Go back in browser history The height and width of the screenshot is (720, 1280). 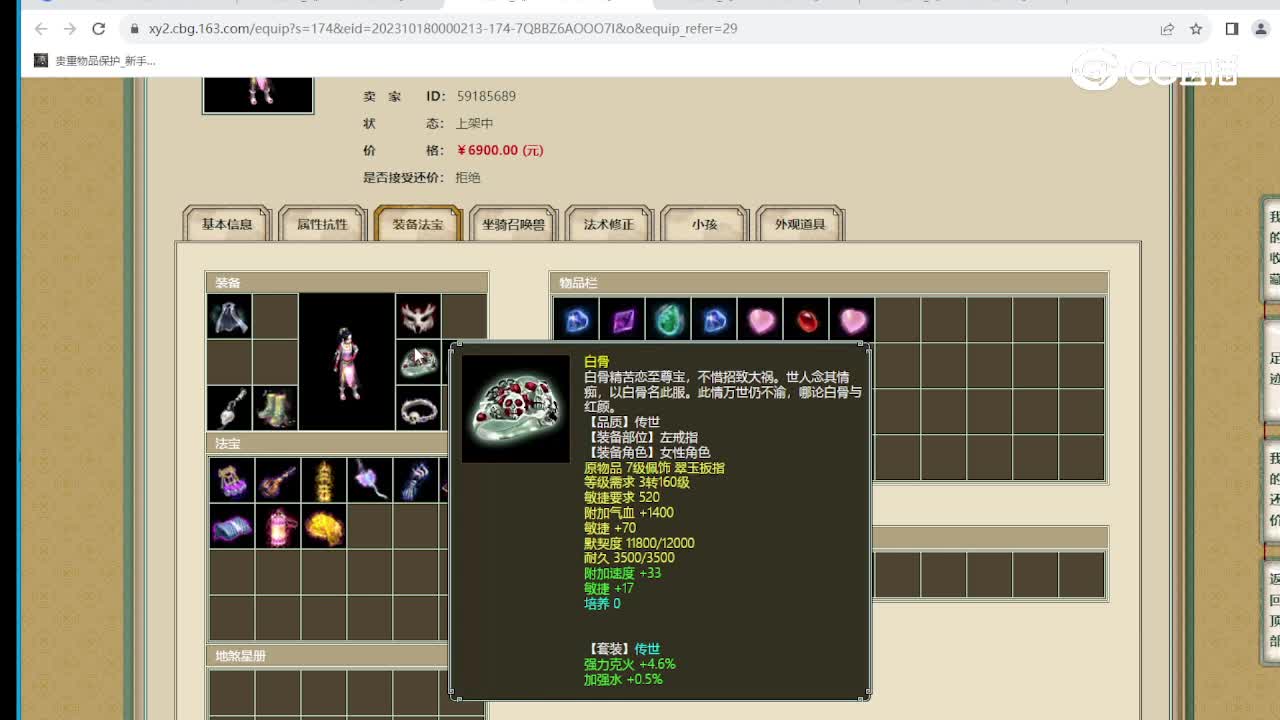tap(41, 29)
